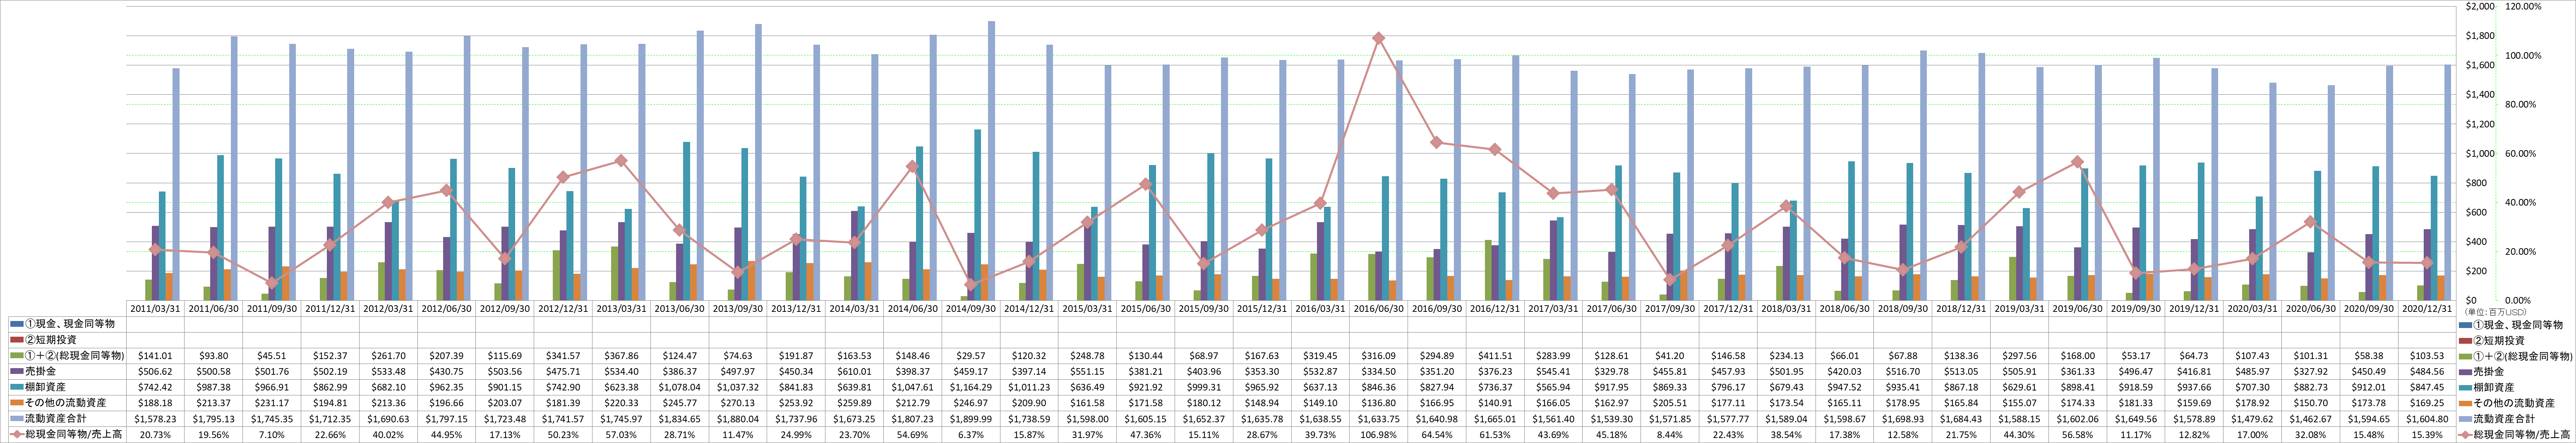Image resolution: width=2576 pixels, height=443 pixels.
Task: Click the 2020/12/31 date column header
Action: click(2428, 309)
